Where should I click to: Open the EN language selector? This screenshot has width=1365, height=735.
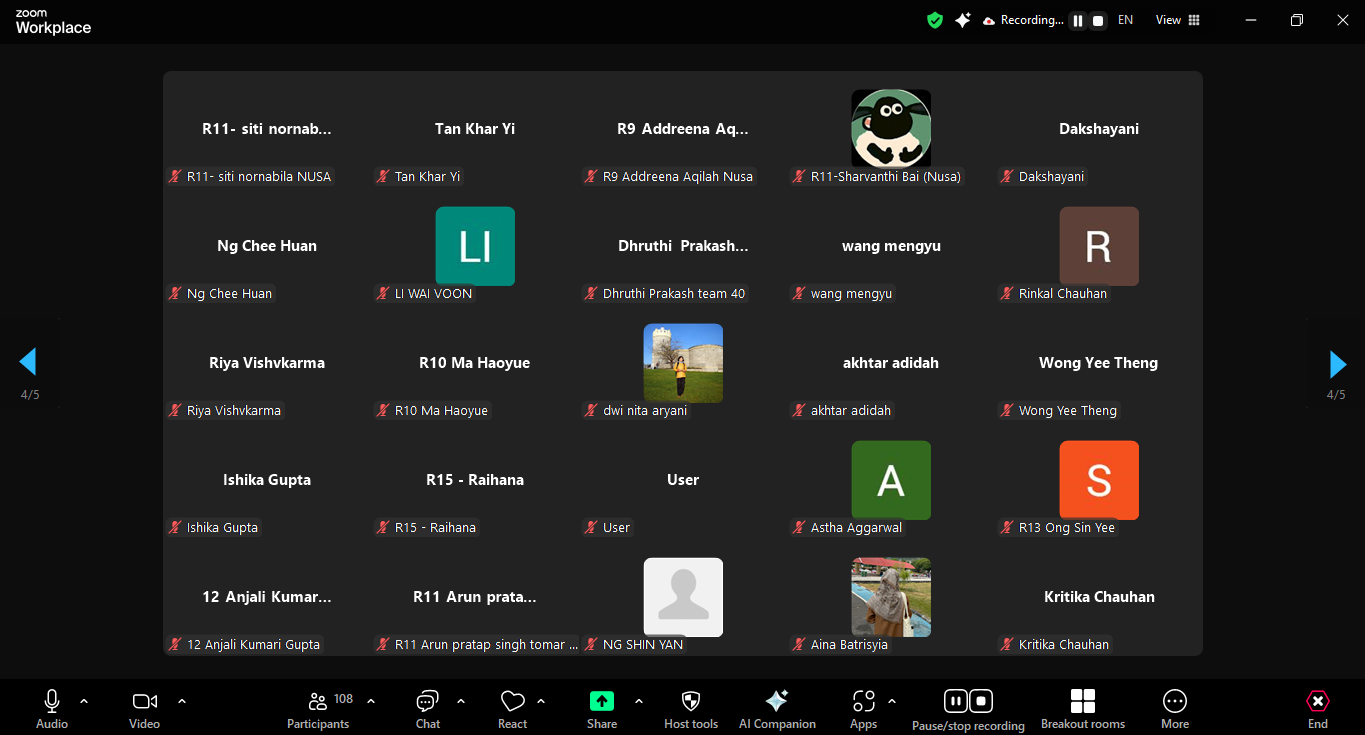[x=1126, y=20]
